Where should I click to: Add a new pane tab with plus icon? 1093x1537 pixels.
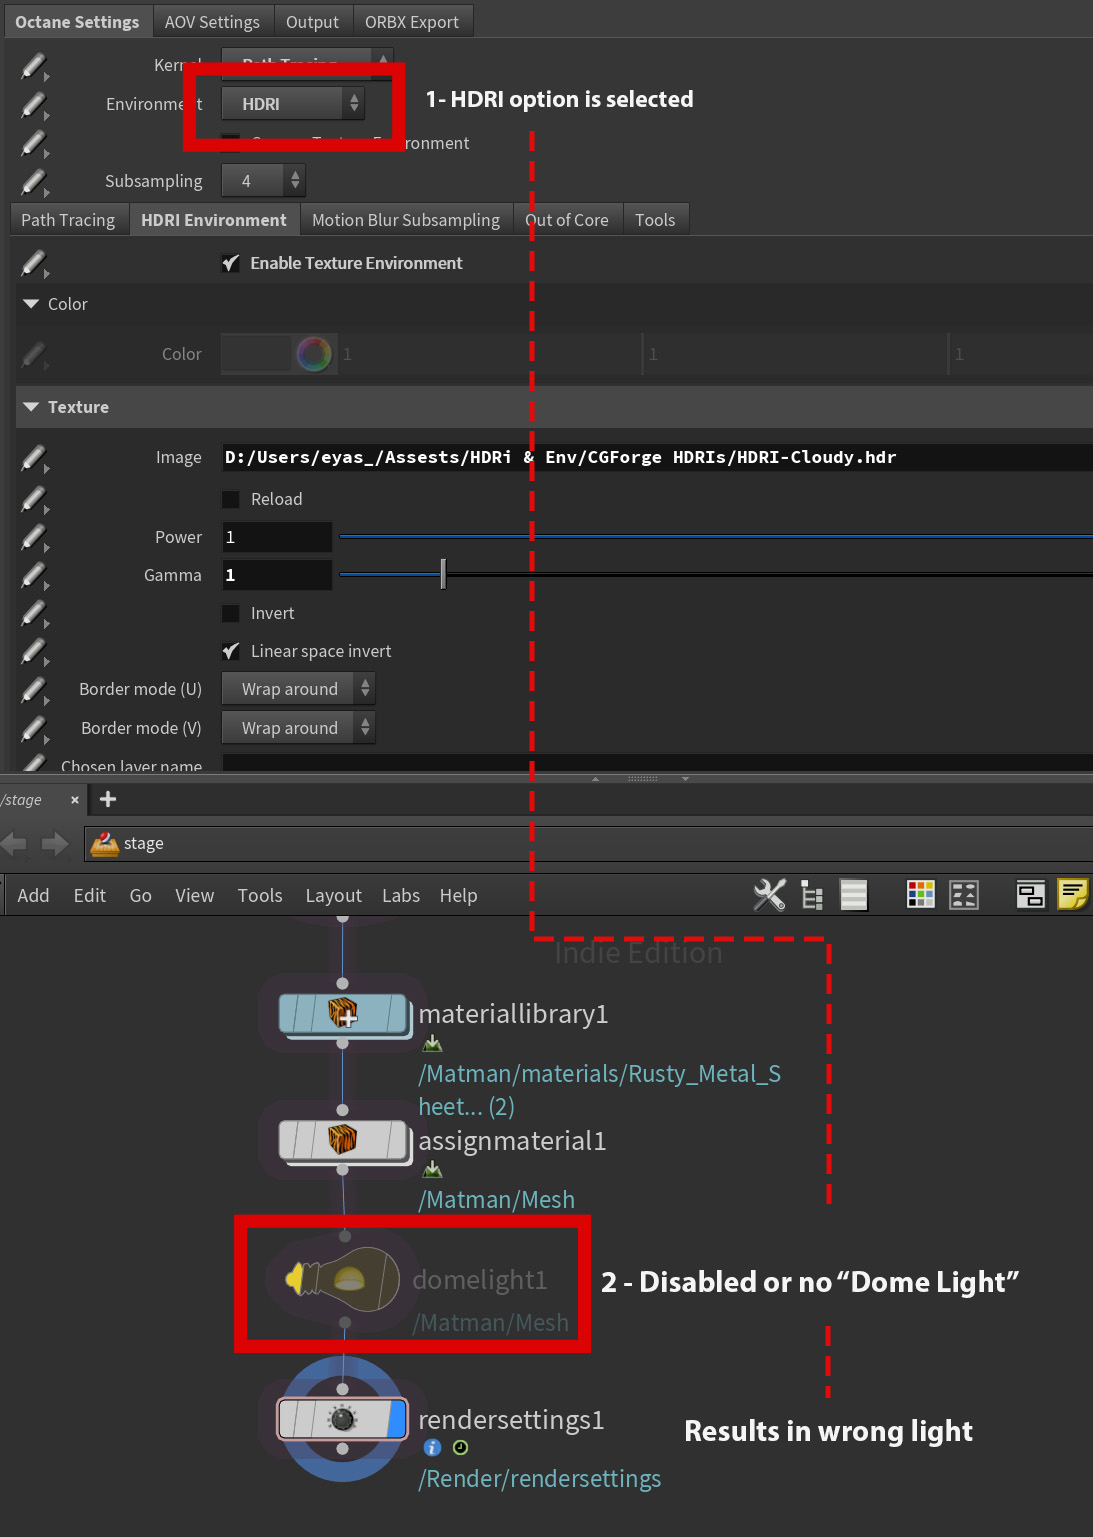point(108,799)
